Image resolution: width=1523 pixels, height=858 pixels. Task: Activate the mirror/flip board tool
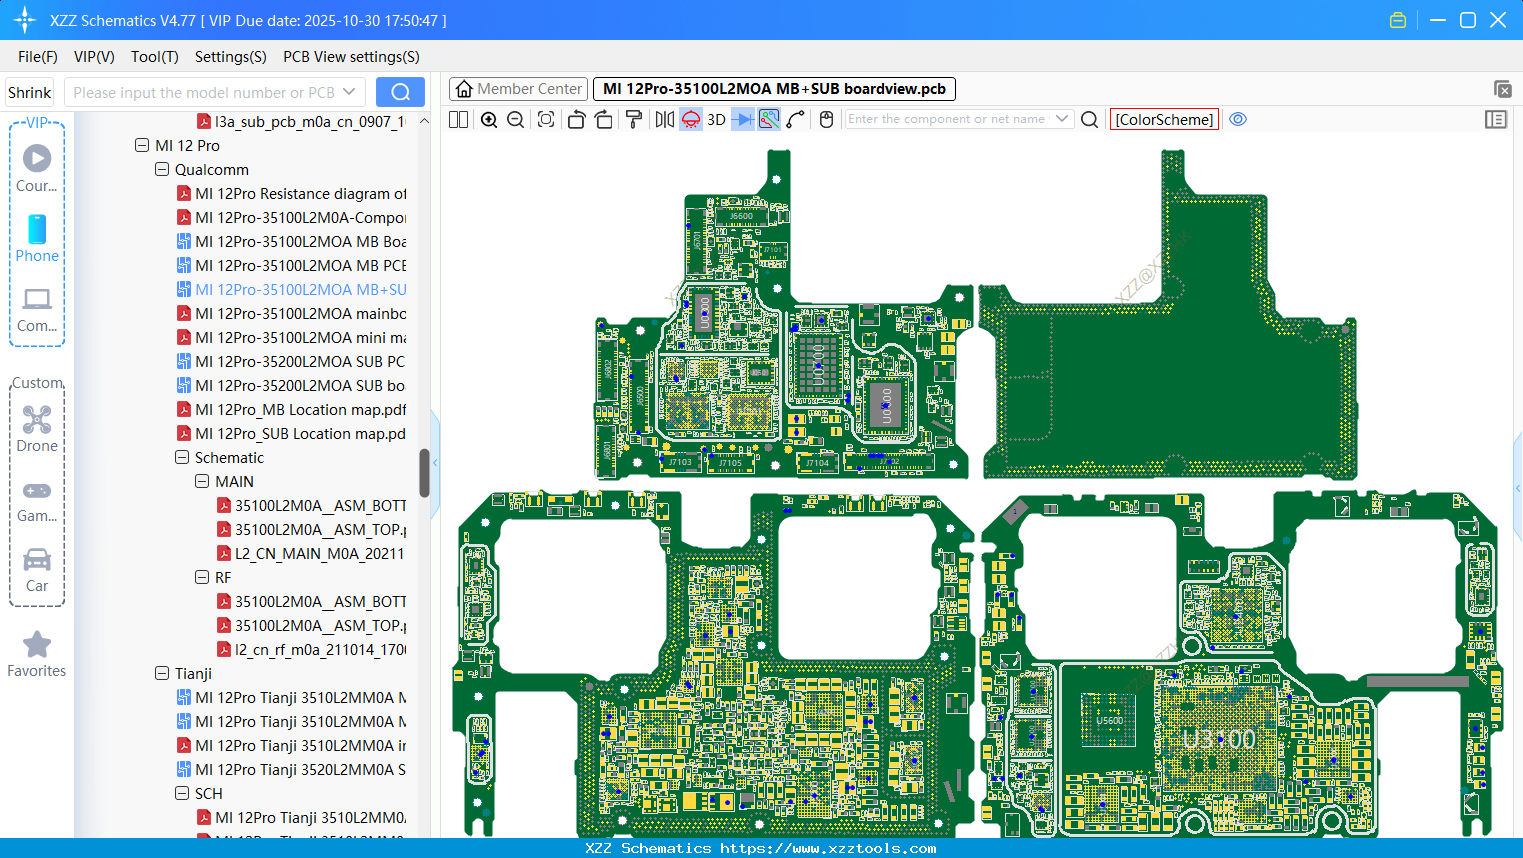point(662,119)
